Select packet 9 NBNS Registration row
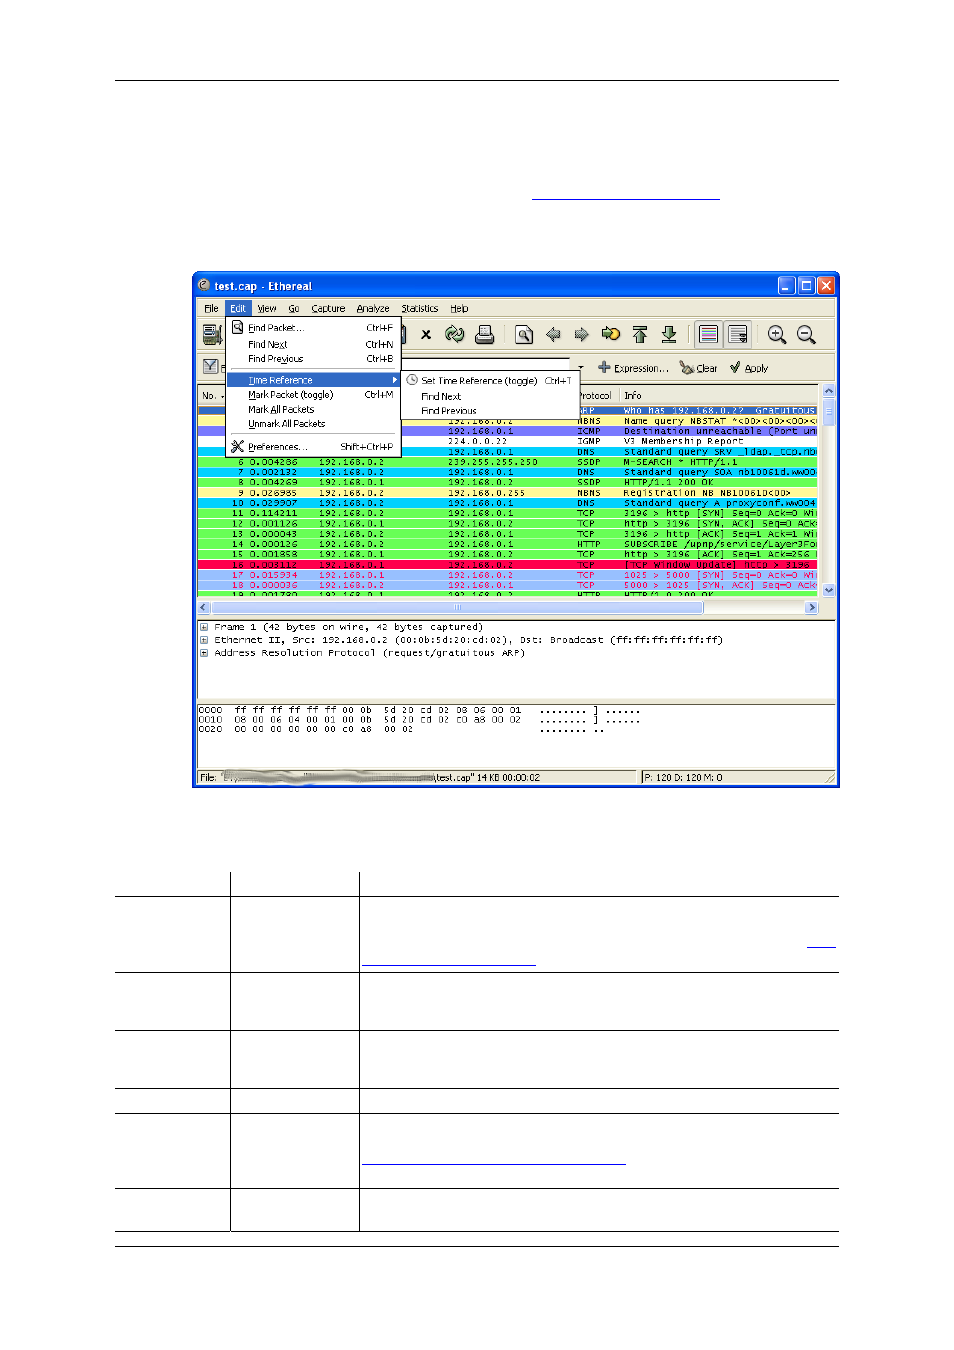This screenshot has height=1350, width=954. pyautogui.click(x=508, y=493)
